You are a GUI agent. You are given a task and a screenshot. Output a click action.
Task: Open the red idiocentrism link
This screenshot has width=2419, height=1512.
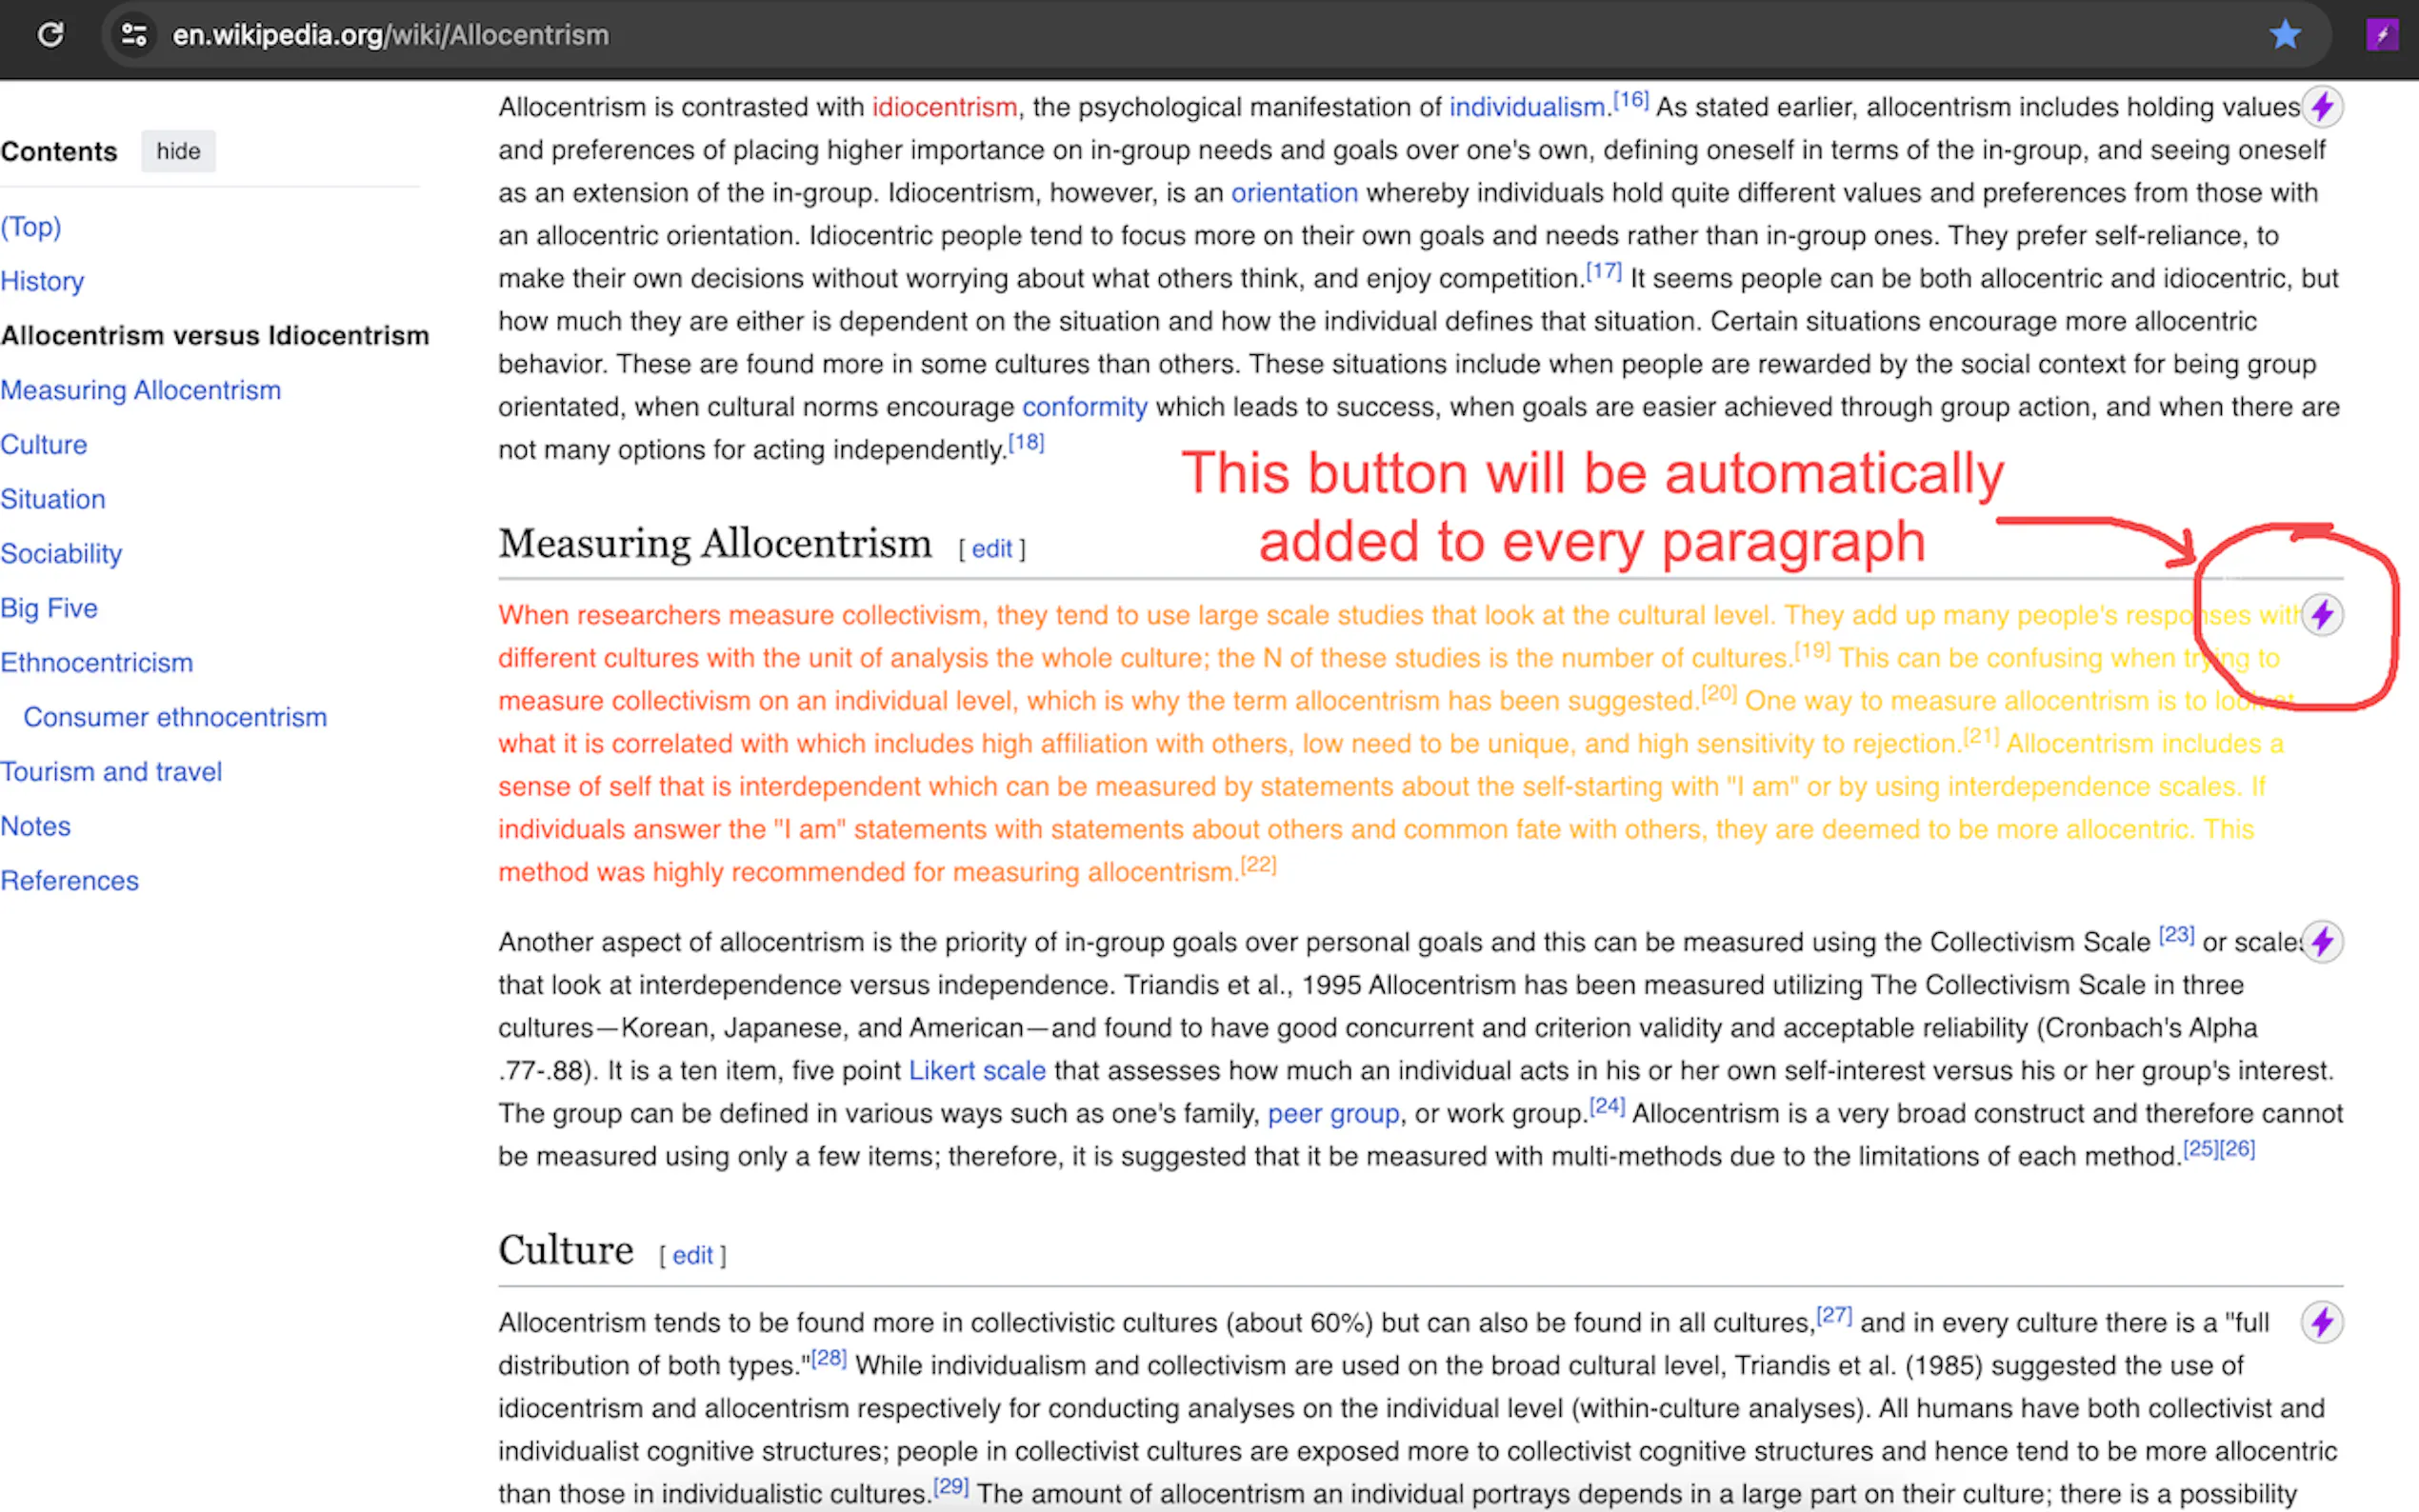[x=944, y=107]
